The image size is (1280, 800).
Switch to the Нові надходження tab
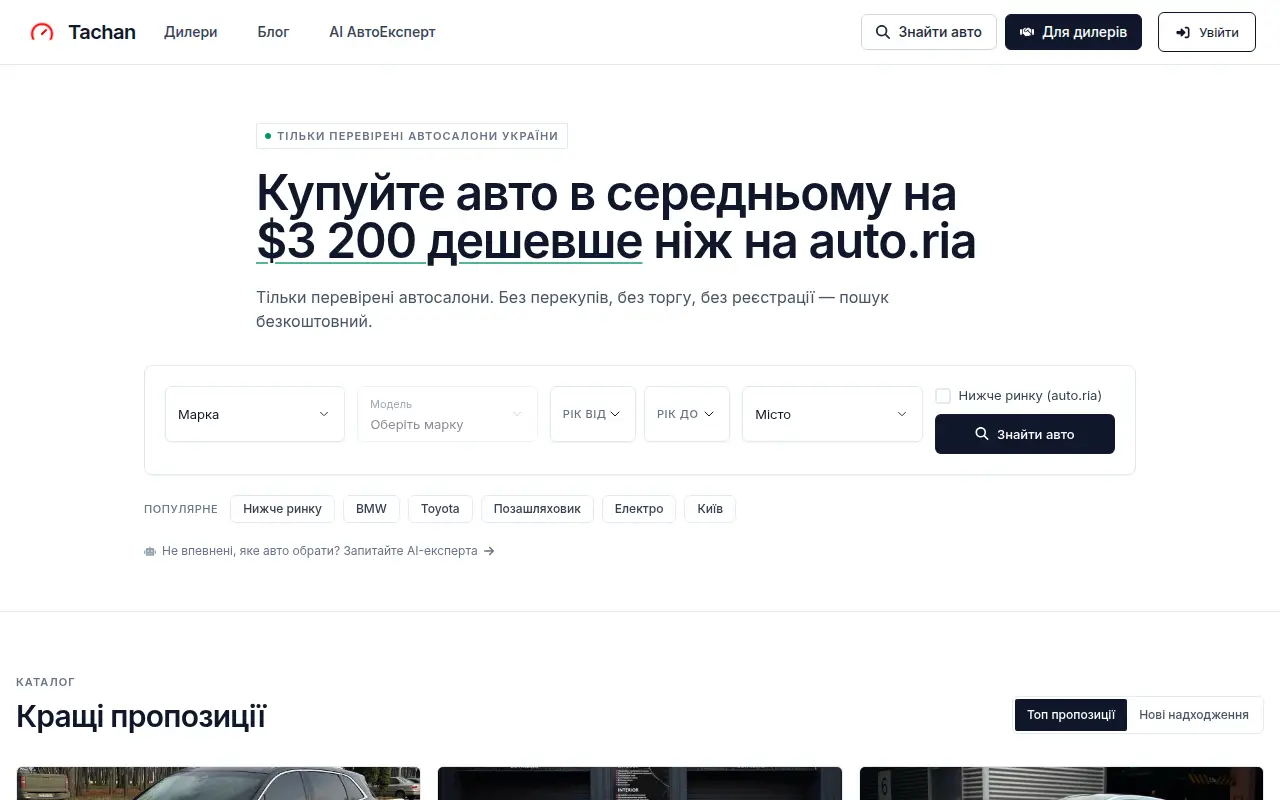pos(1194,715)
